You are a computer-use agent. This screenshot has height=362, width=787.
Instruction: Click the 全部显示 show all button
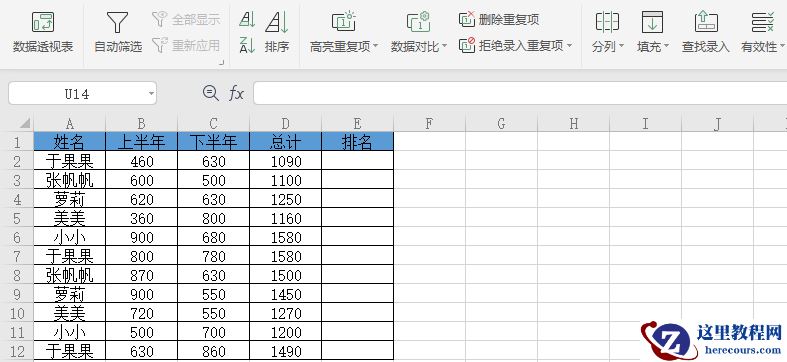[186, 20]
